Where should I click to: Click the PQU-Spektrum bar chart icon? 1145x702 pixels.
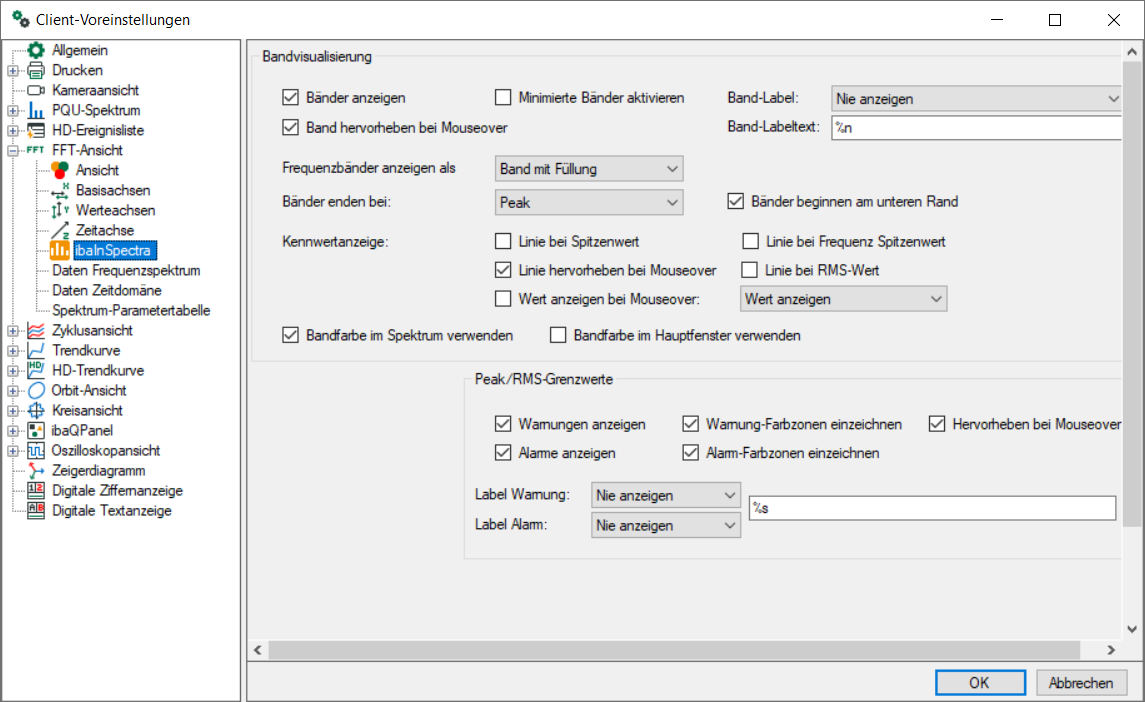(x=36, y=110)
